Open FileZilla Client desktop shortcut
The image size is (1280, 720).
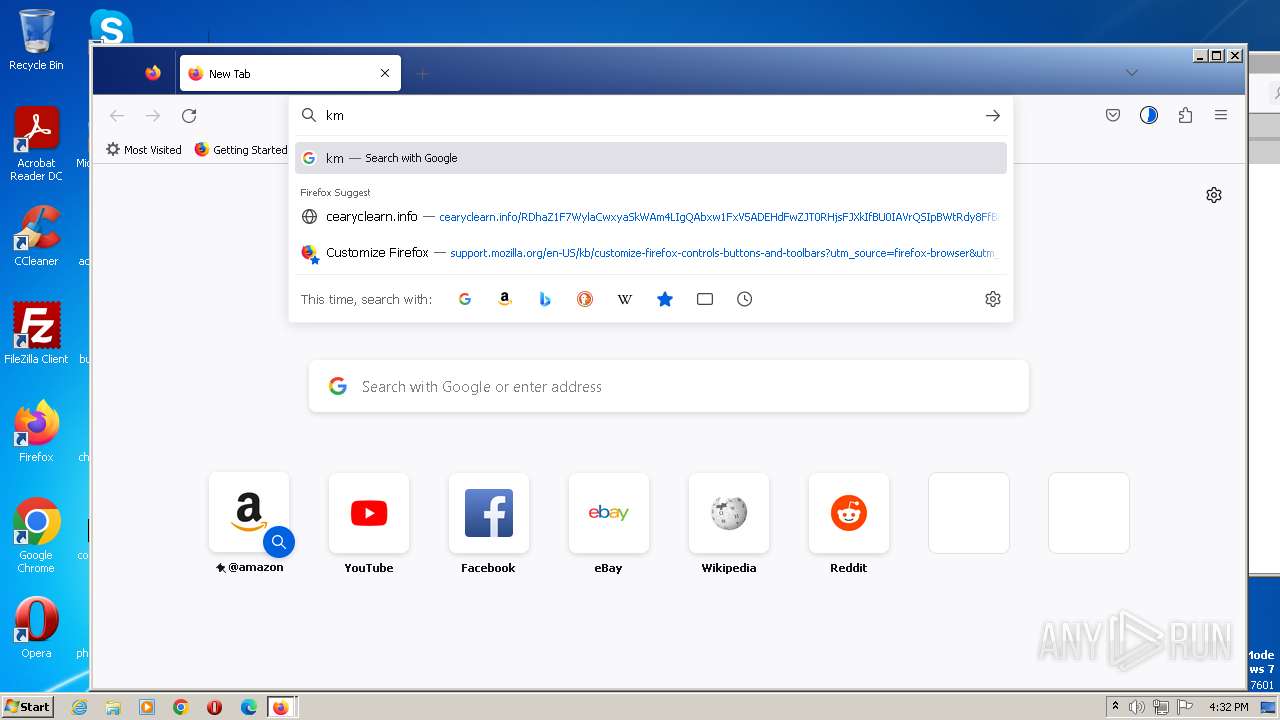36,333
